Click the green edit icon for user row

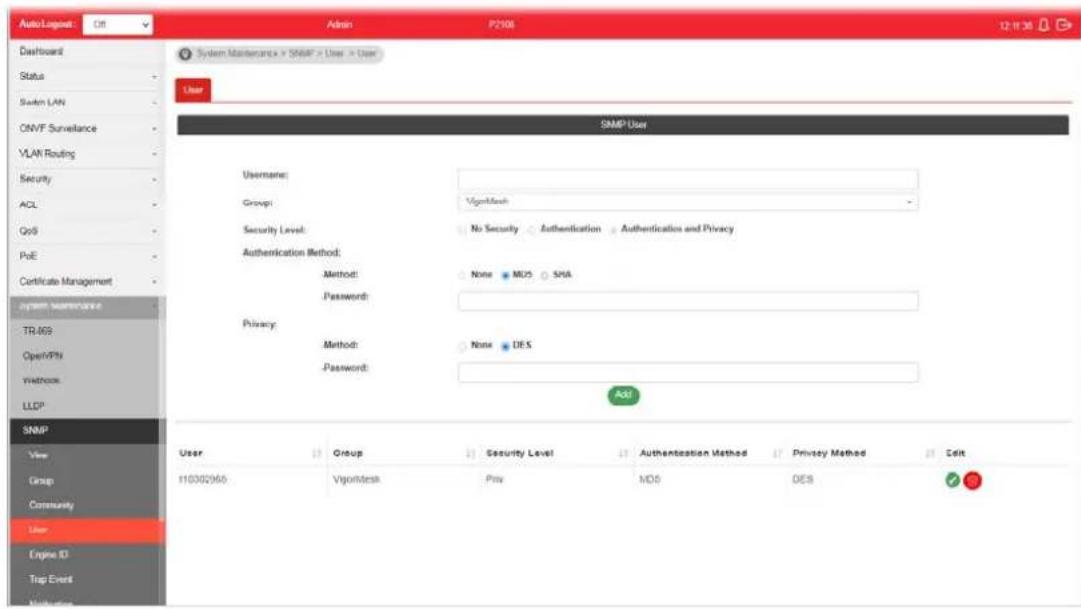click(x=952, y=480)
